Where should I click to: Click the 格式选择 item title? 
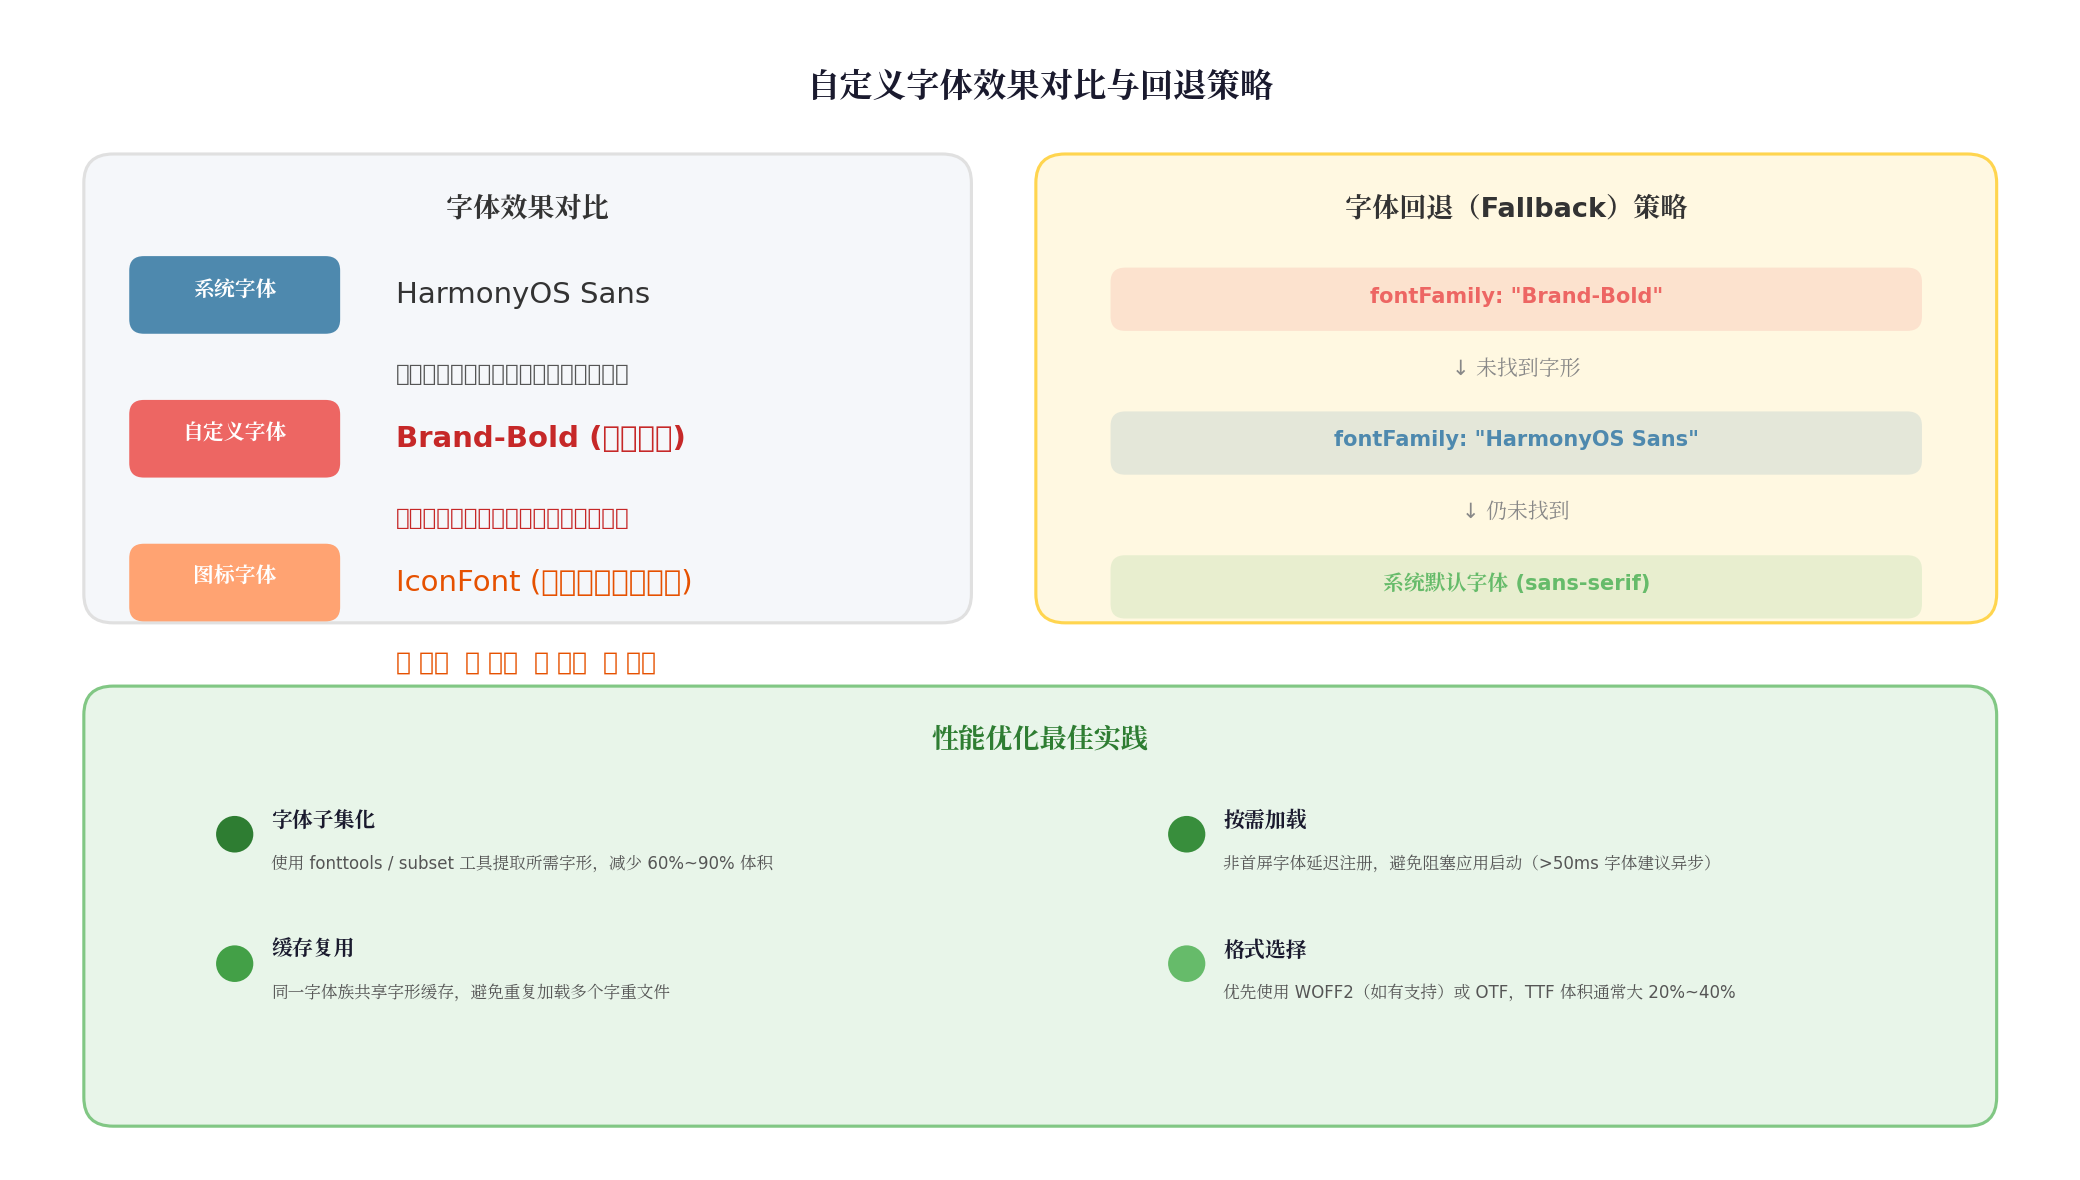(x=1265, y=949)
